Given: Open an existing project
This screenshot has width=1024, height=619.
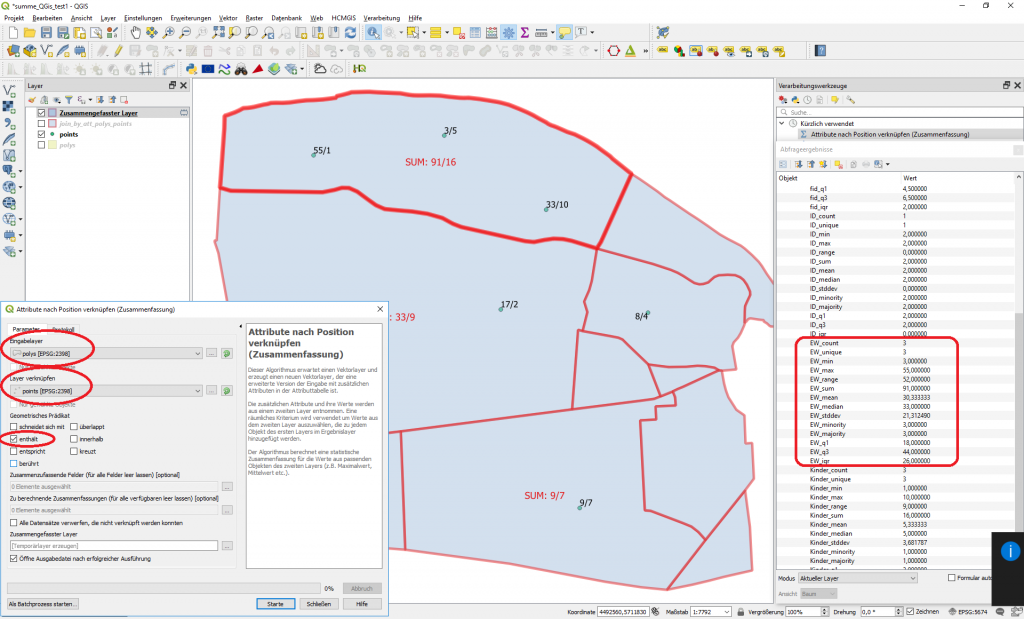Looking at the screenshot, I should pos(30,34).
